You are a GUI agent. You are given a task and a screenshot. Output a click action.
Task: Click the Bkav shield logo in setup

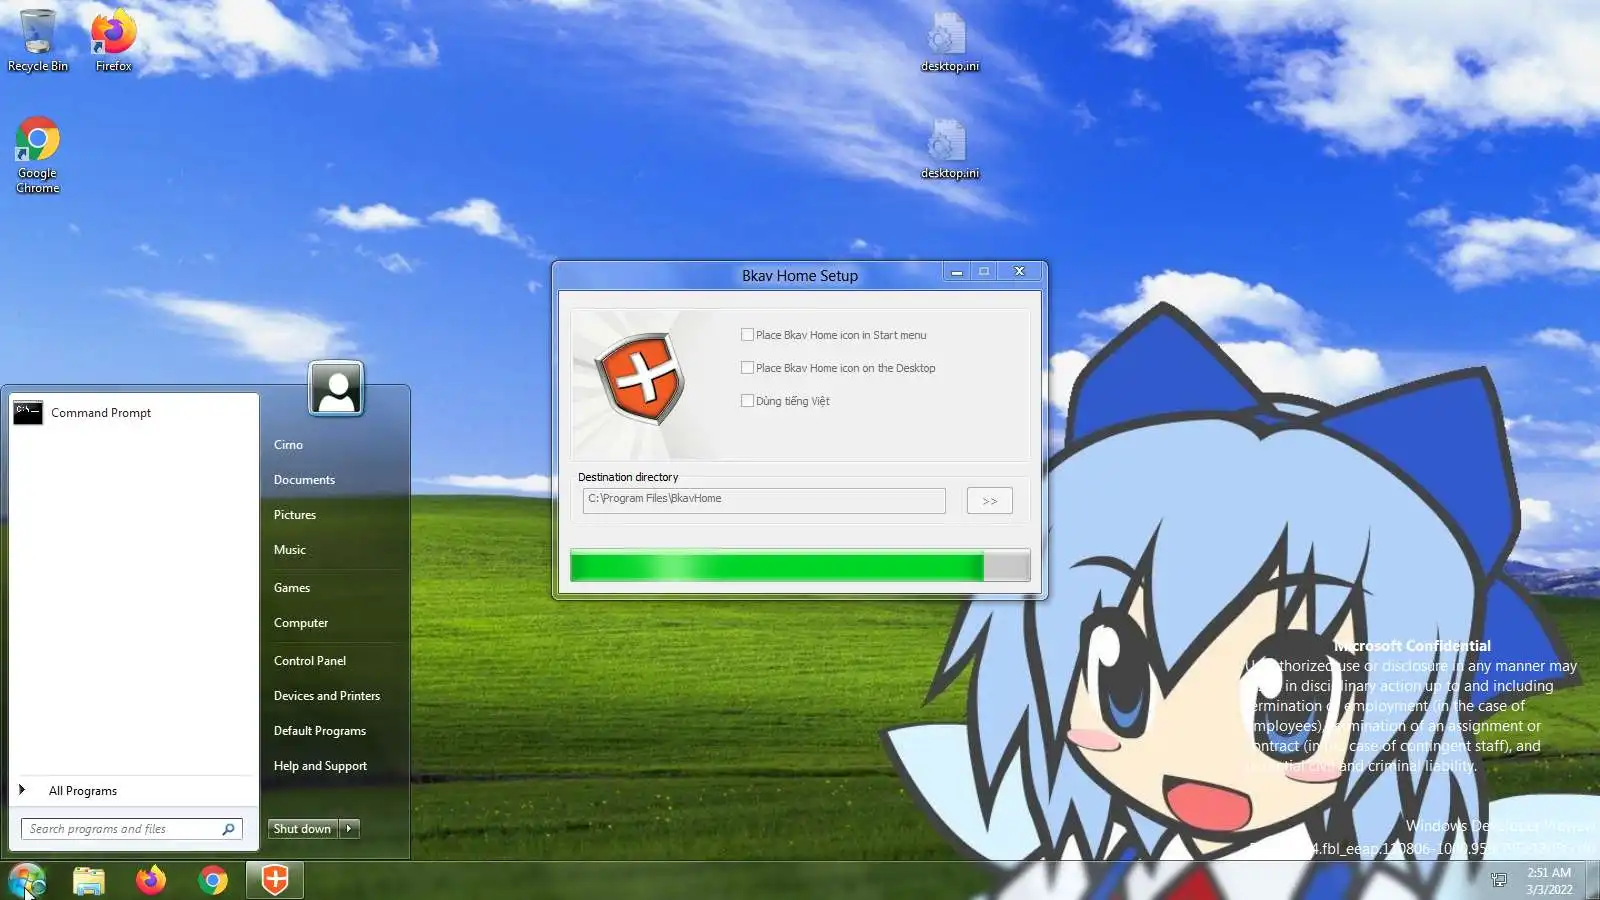pyautogui.click(x=640, y=378)
